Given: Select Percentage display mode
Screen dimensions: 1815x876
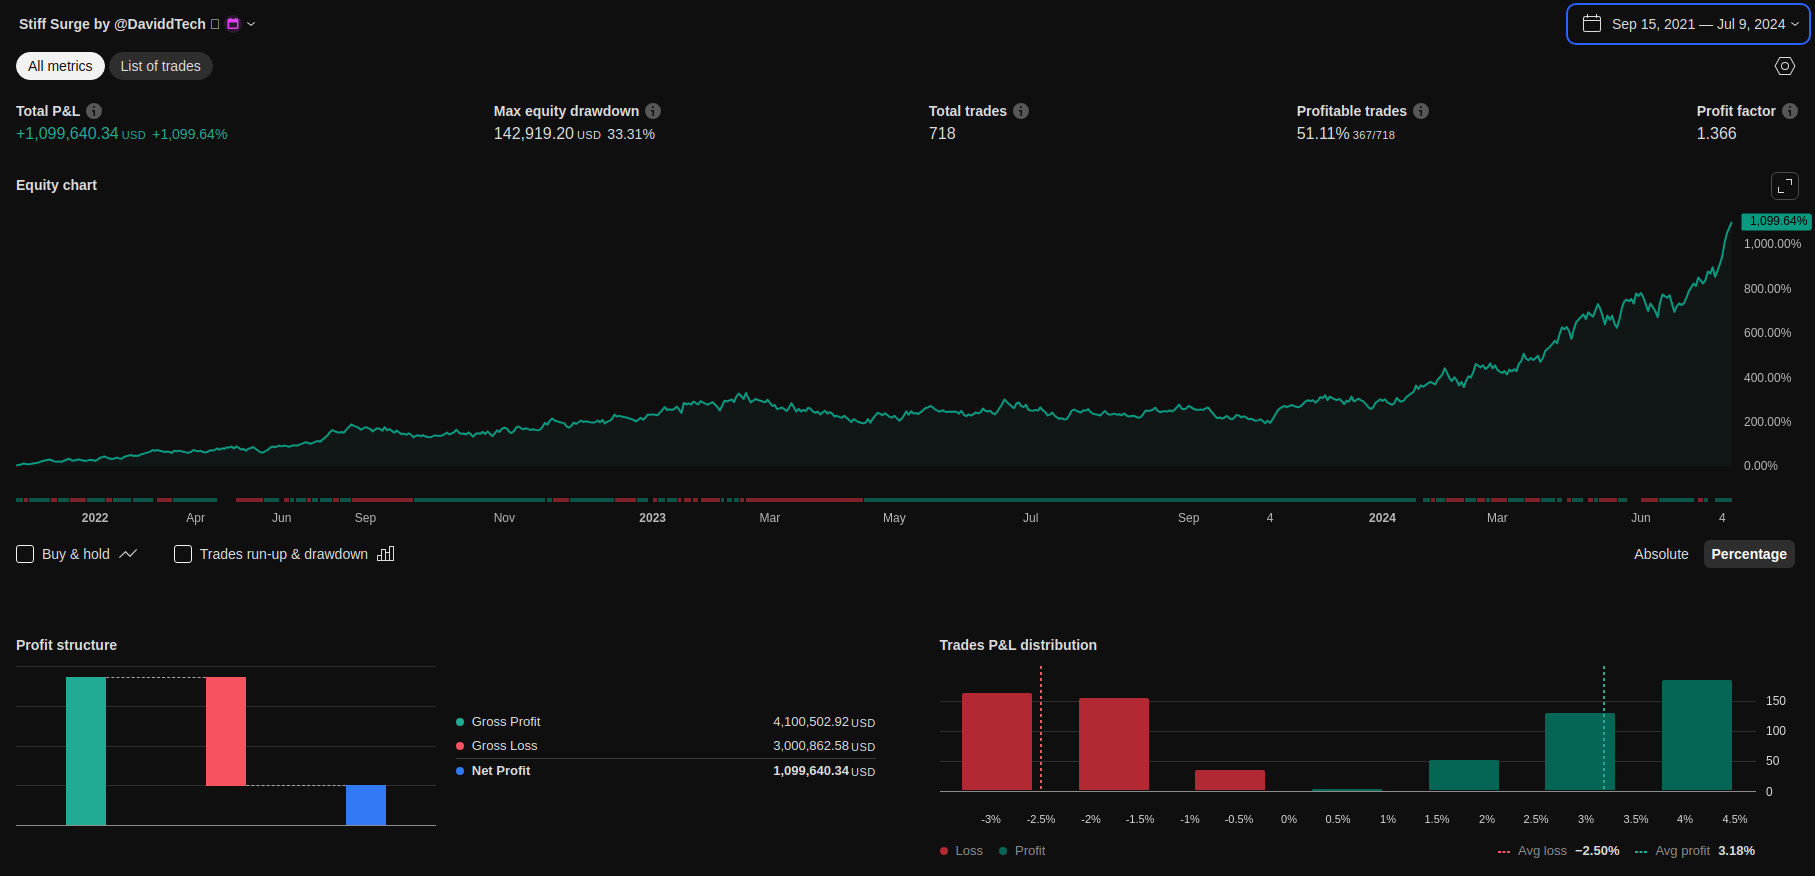Looking at the screenshot, I should [x=1748, y=554].
